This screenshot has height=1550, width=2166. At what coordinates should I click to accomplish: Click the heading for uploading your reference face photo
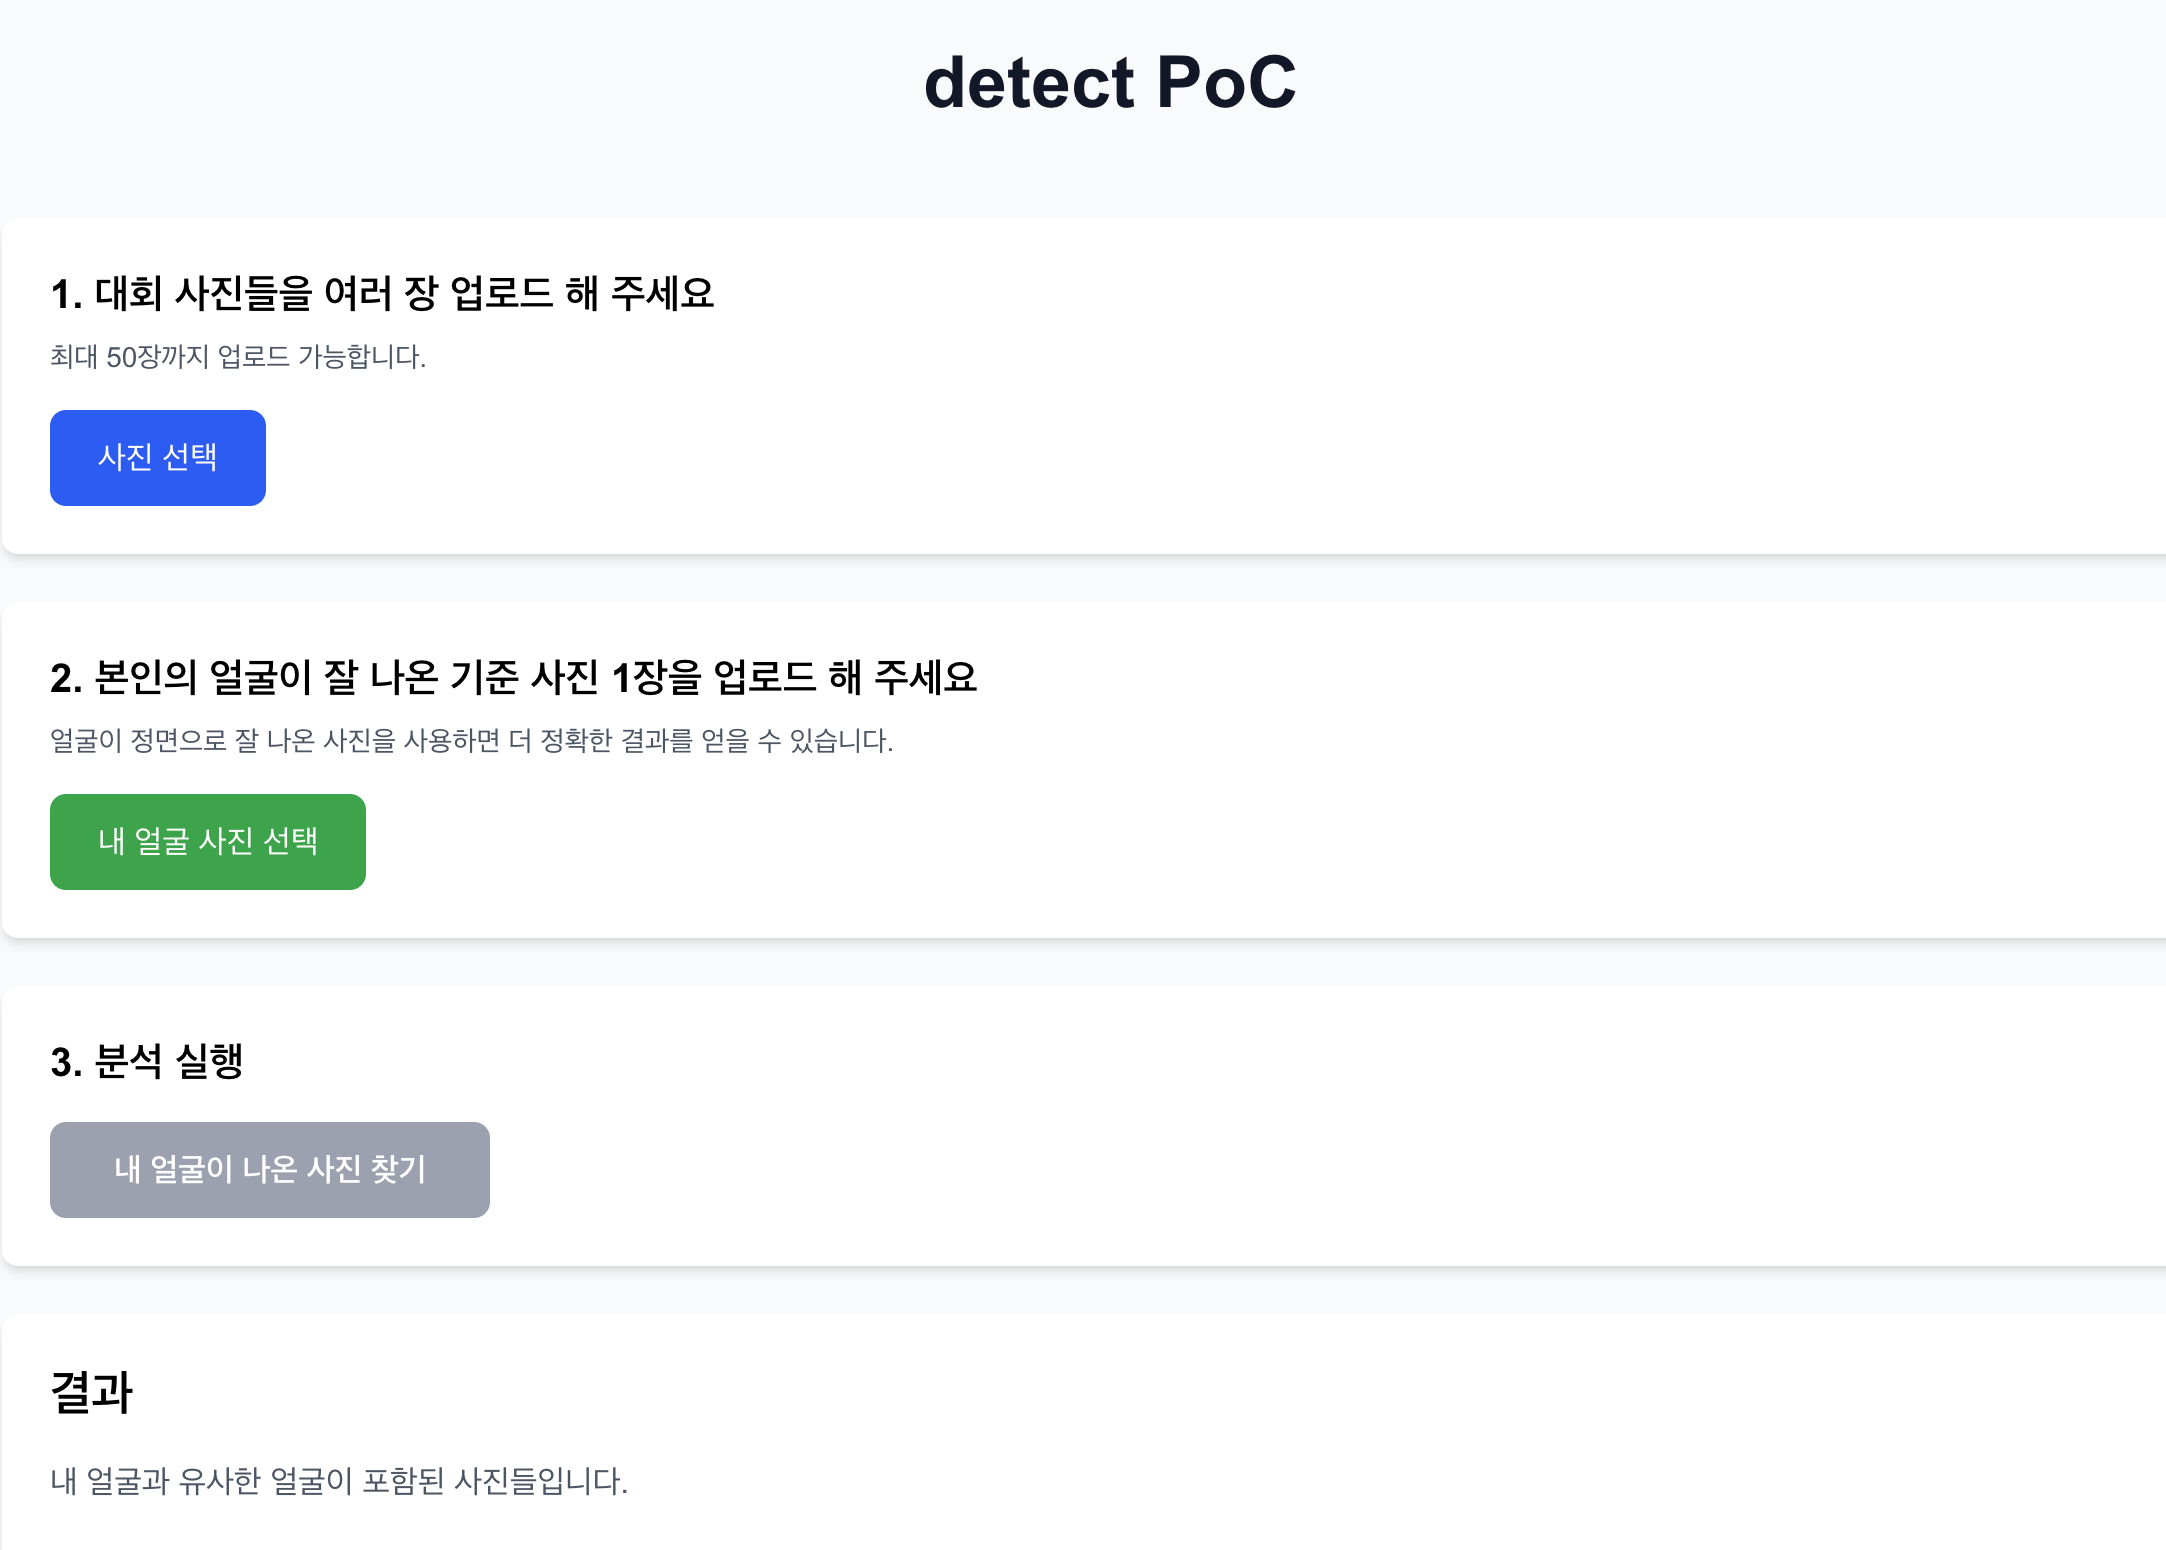(x=515, y=677)
